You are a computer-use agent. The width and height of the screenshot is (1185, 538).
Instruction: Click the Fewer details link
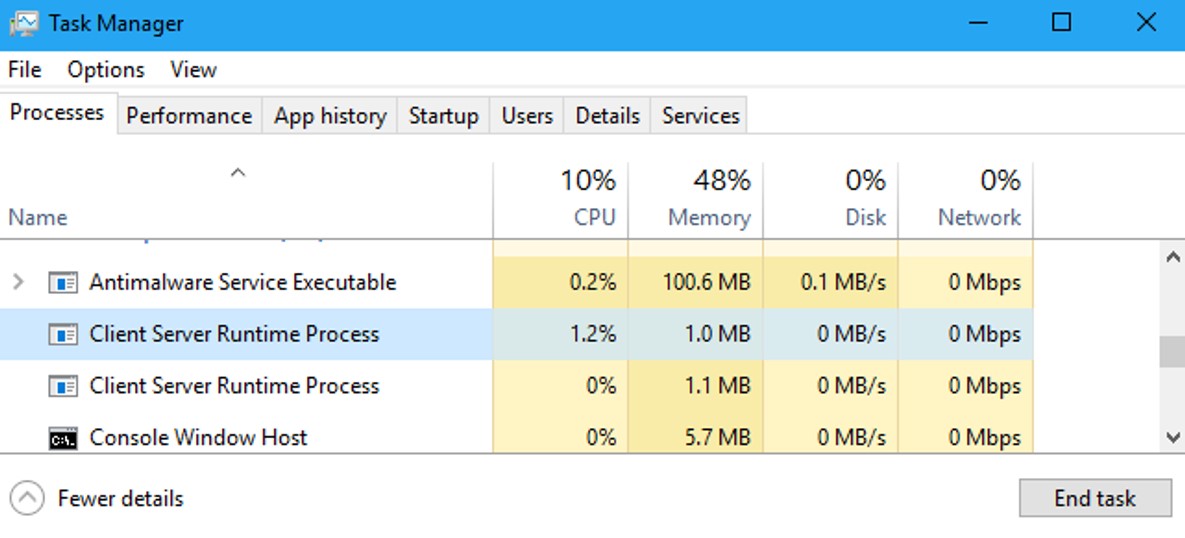[x=120, y=499]
